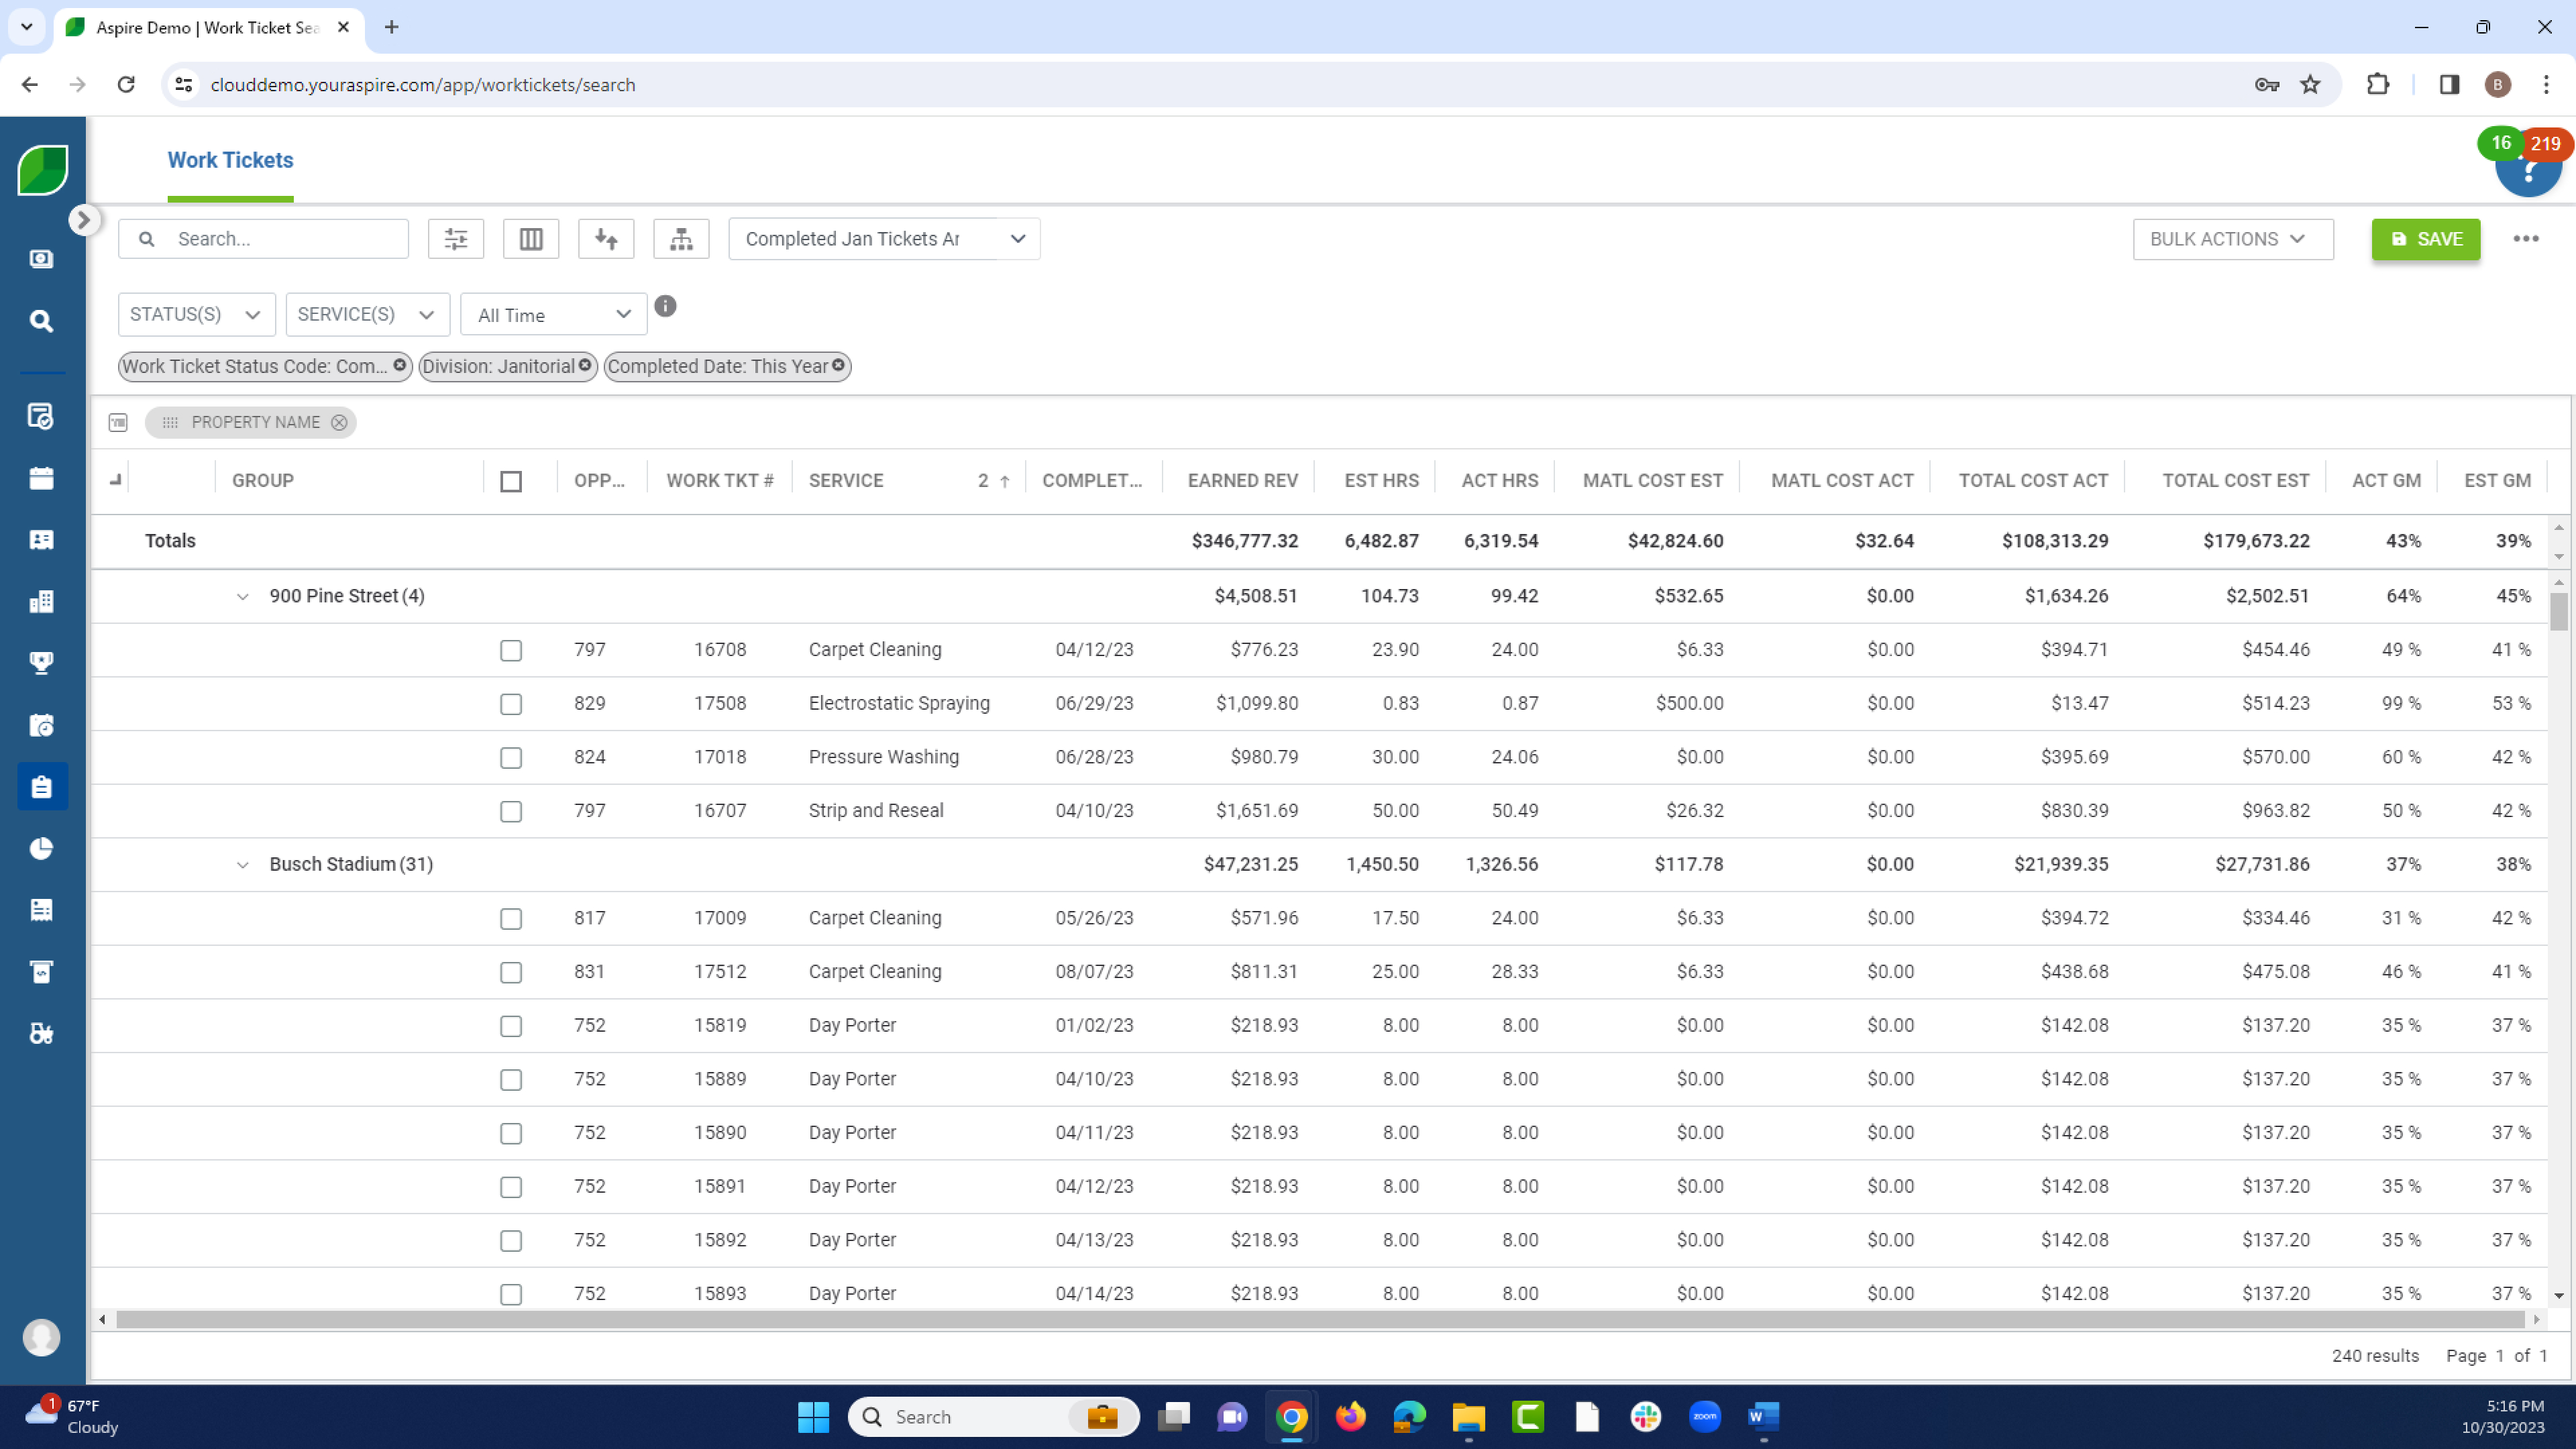
Task: Open the BULK ACTIONS menu
Action: pyautogui.click(x=2232, y=238)
